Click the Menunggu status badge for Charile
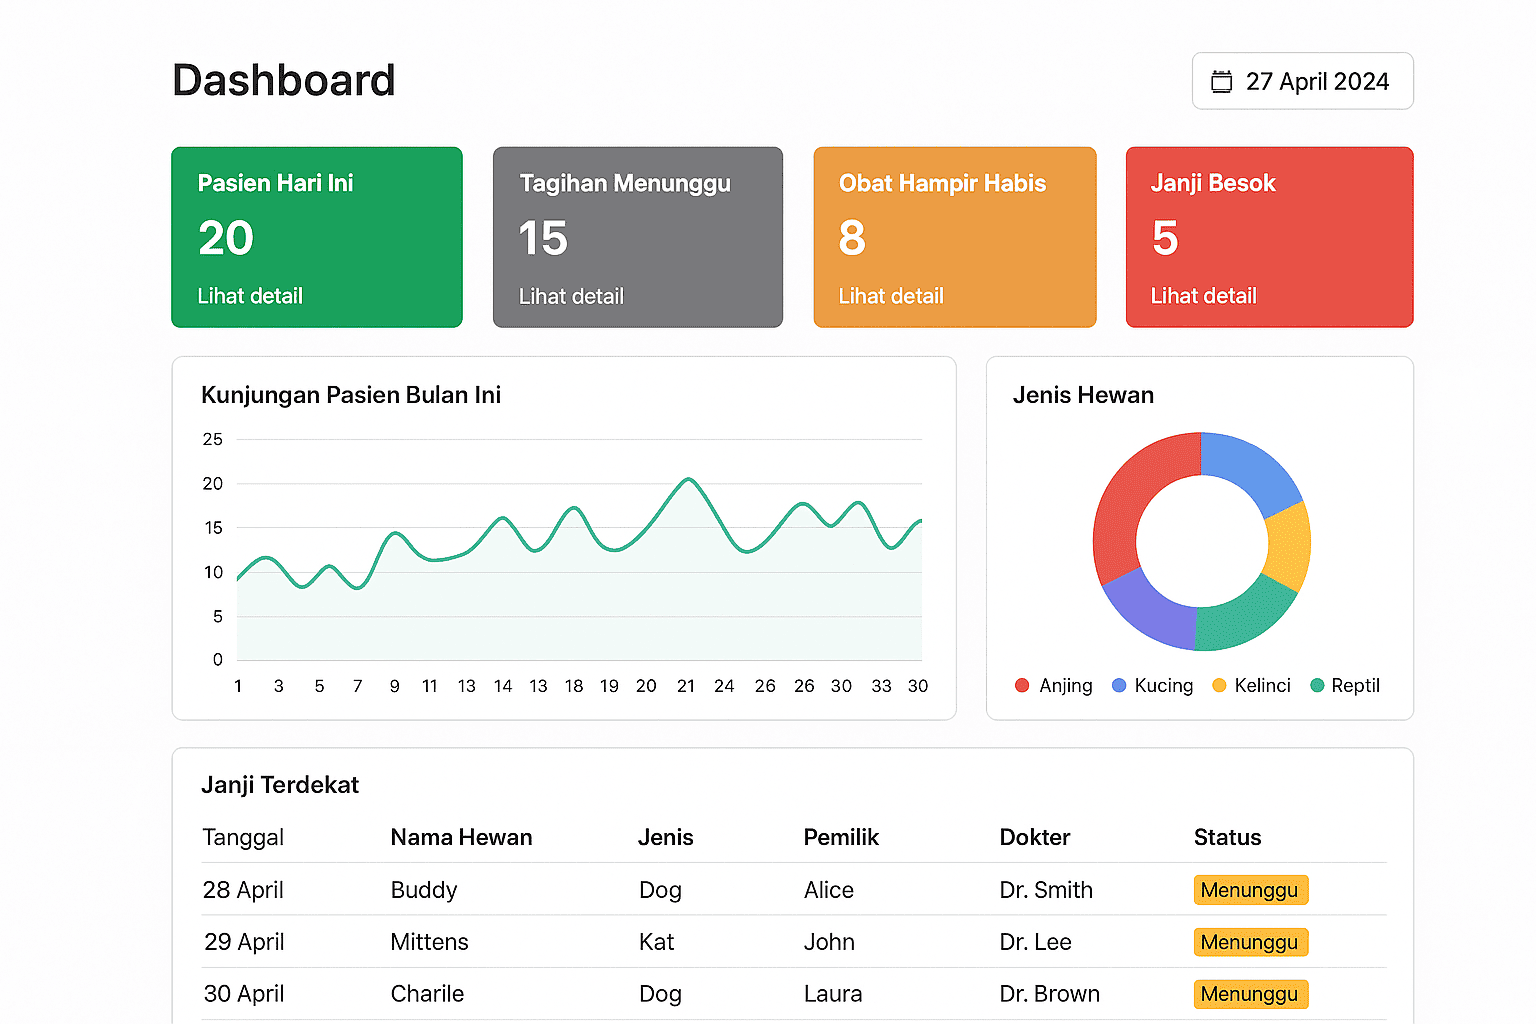Viewport: 1536px width, 1024px height. pos(1251,994)
